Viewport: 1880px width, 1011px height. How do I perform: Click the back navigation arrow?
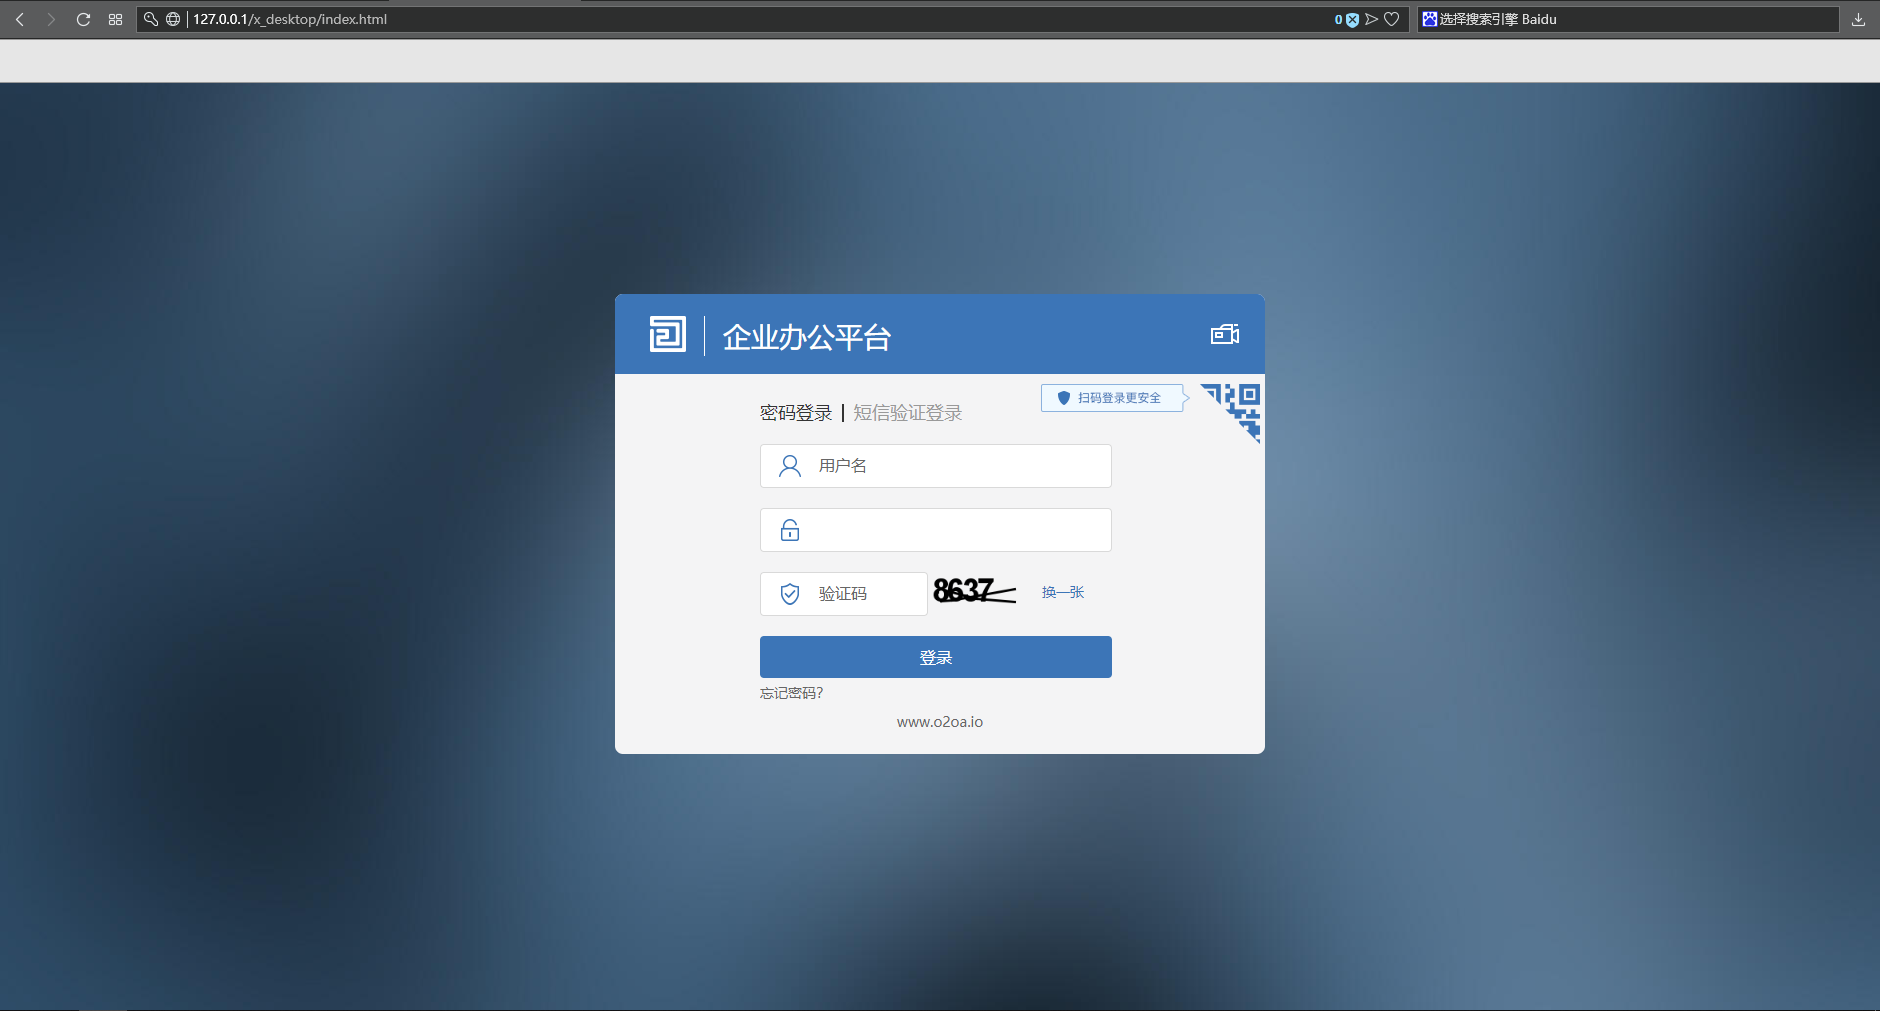click(x=18, y=18)
